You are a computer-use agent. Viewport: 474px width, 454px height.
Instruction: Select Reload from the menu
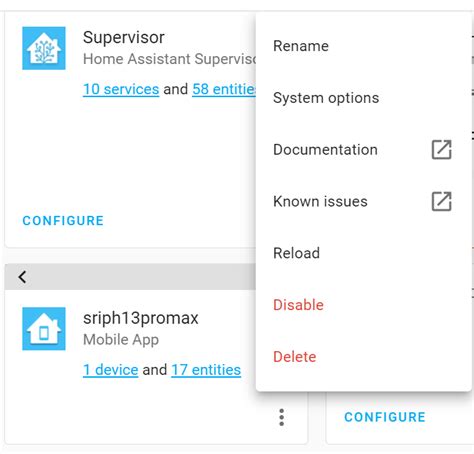[364, 253]
